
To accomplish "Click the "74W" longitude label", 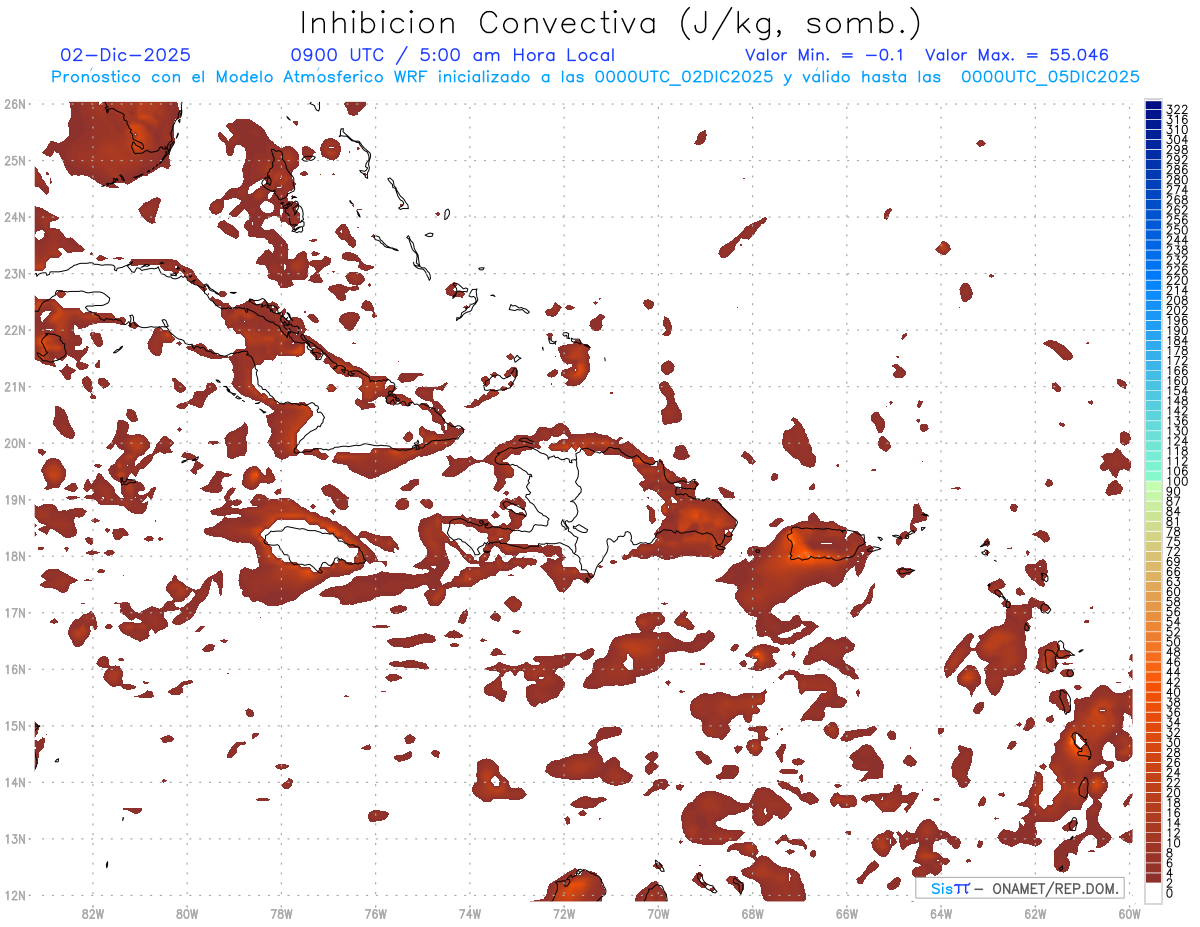I will [470, 913].
